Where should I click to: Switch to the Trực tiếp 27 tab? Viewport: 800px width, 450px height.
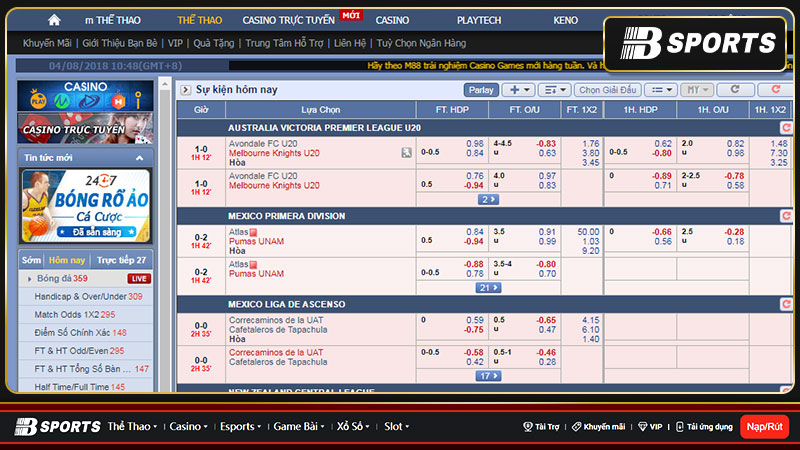(121, 260)
